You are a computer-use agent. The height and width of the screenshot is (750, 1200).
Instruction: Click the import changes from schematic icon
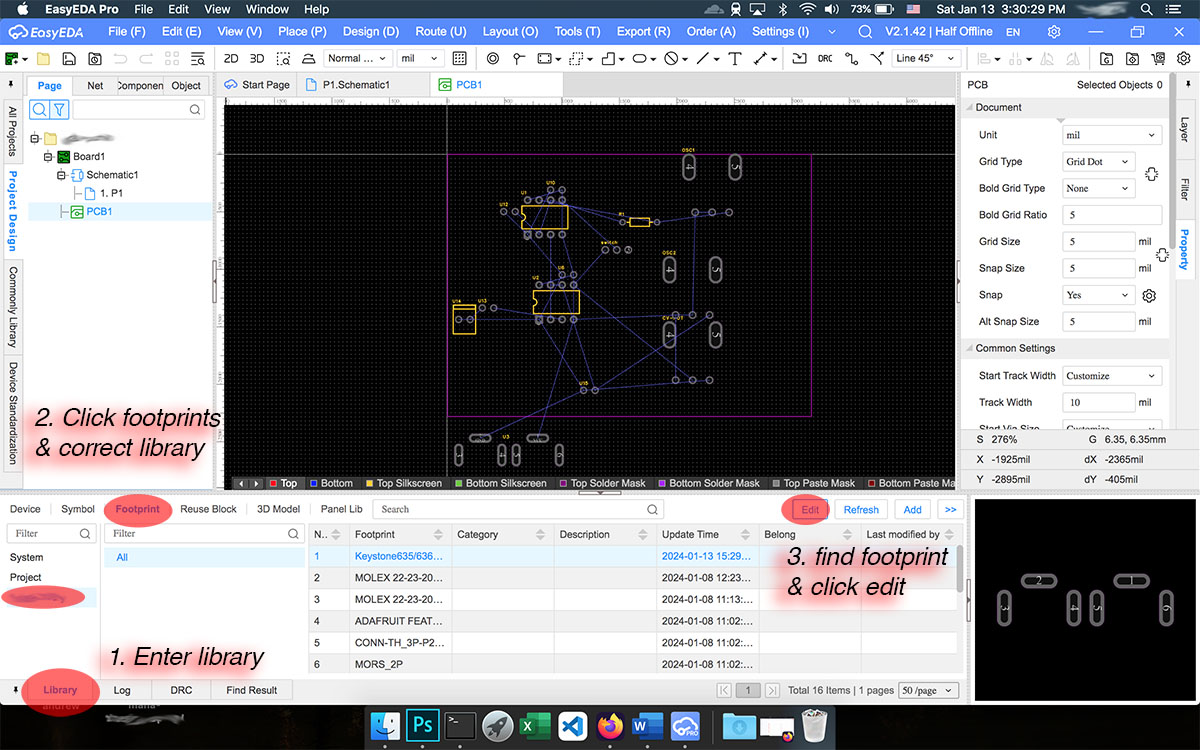click(x=798, y=58)
